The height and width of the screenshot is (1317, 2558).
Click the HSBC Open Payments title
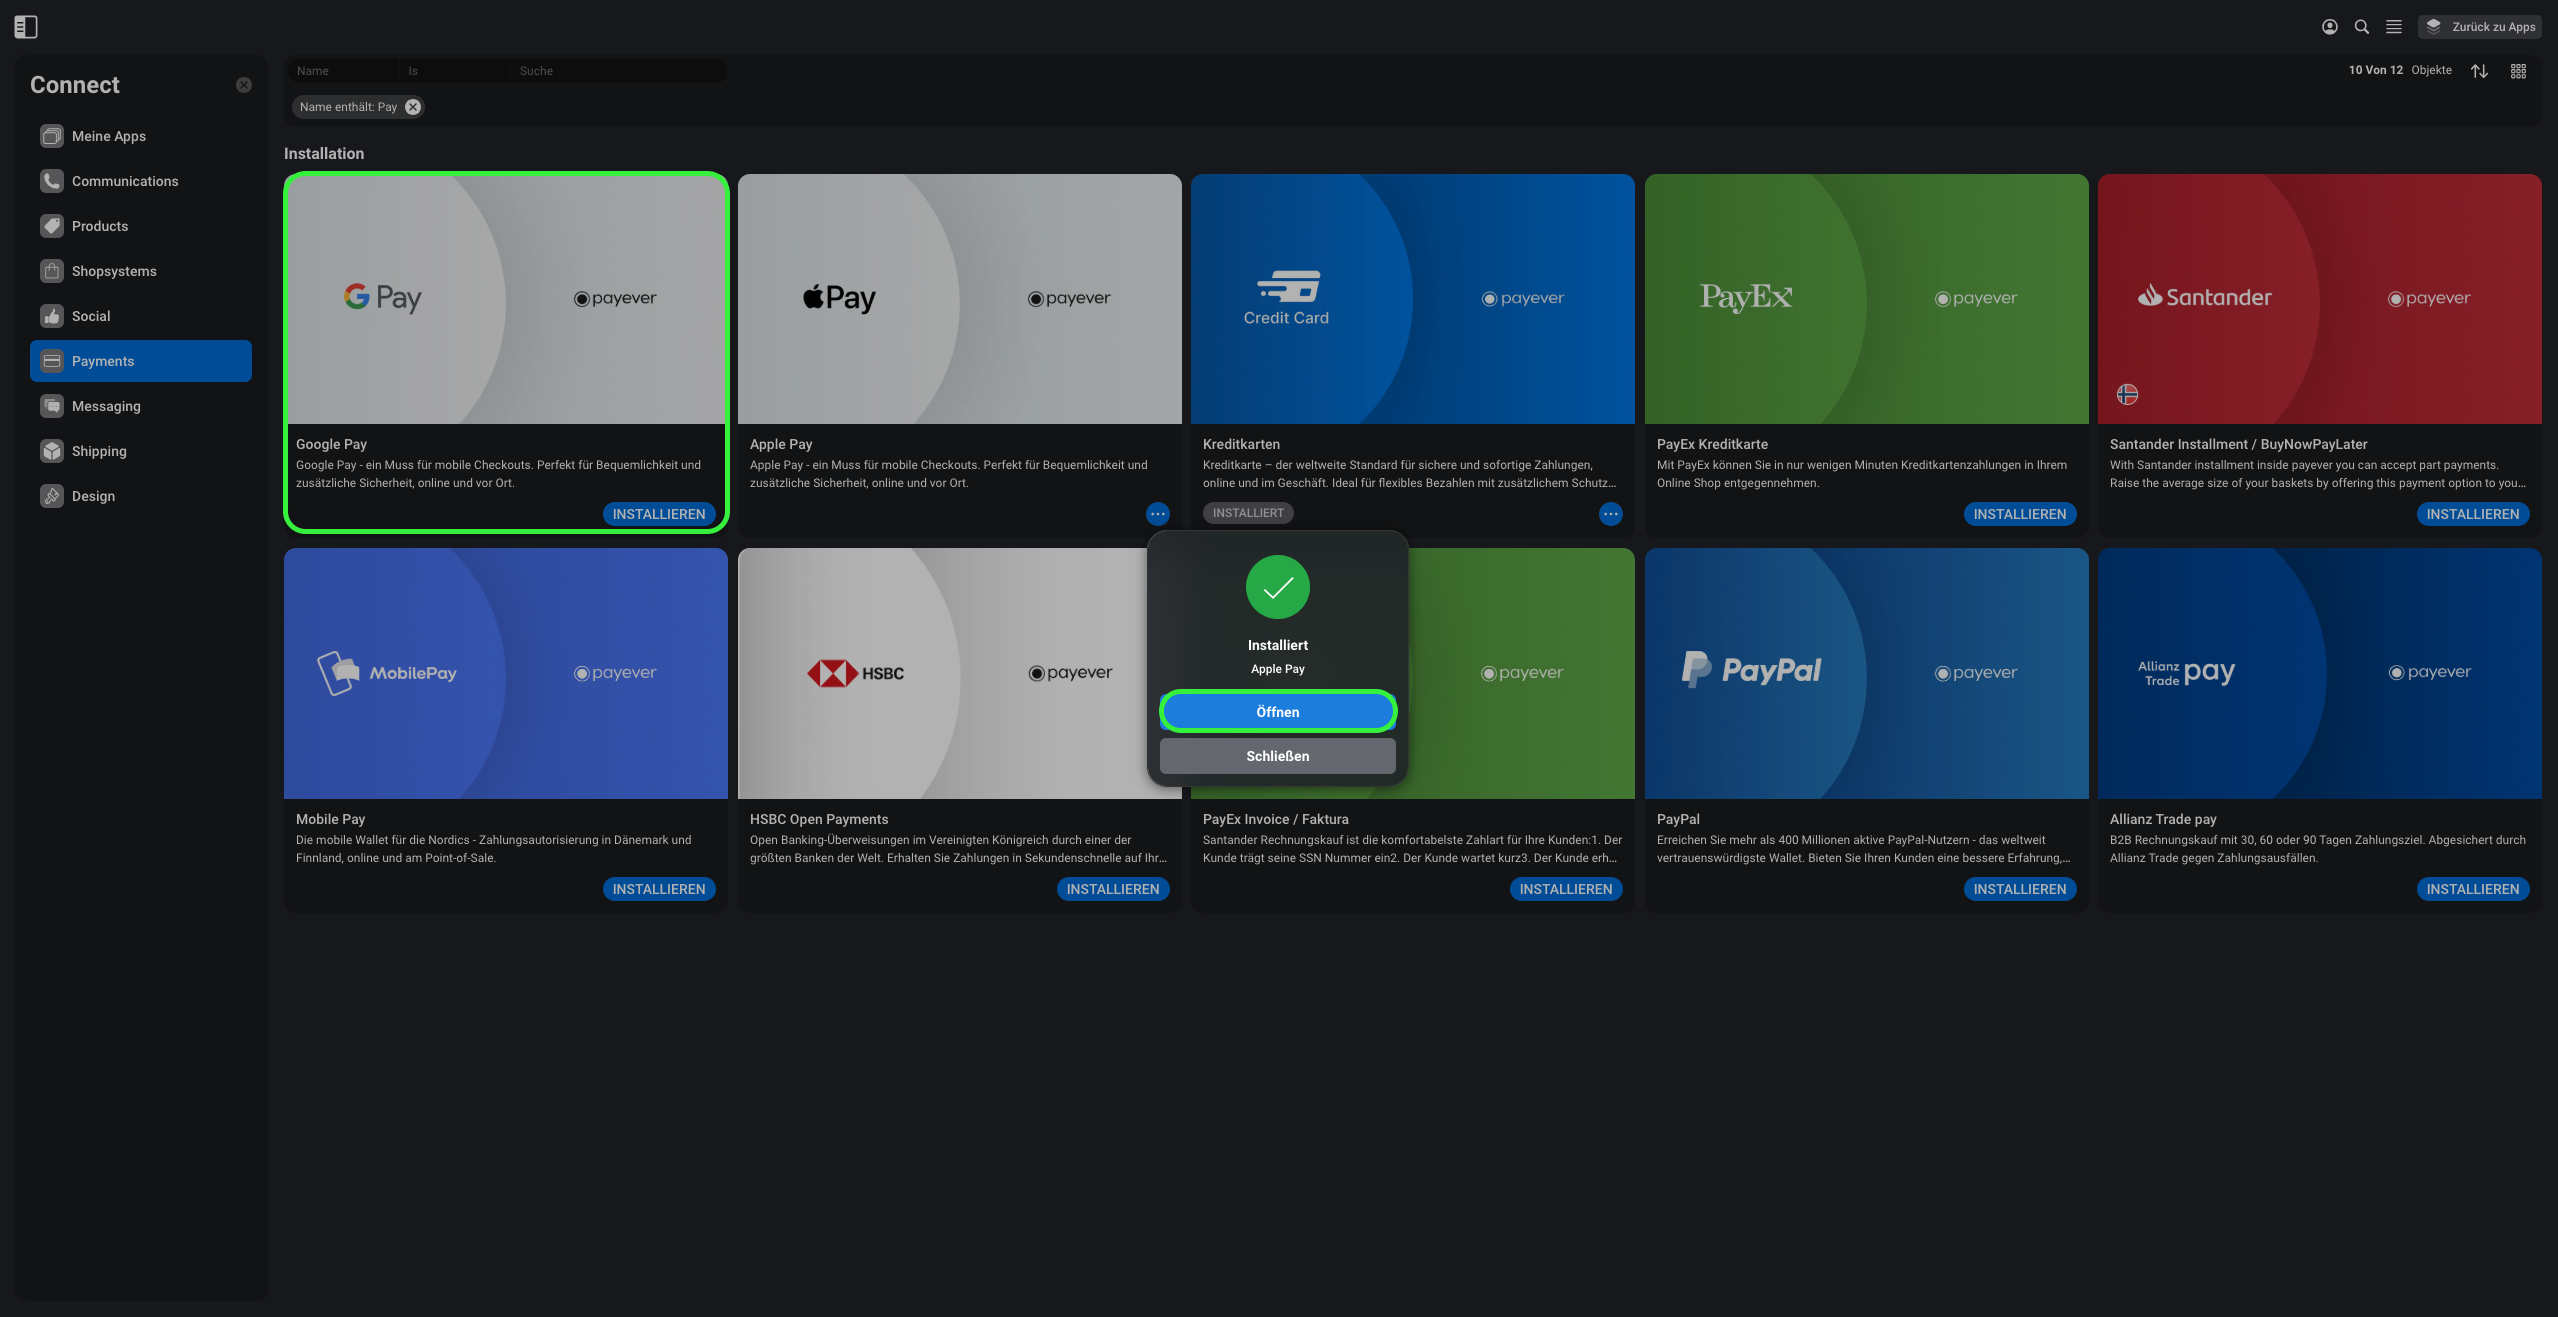click(819, 819)
